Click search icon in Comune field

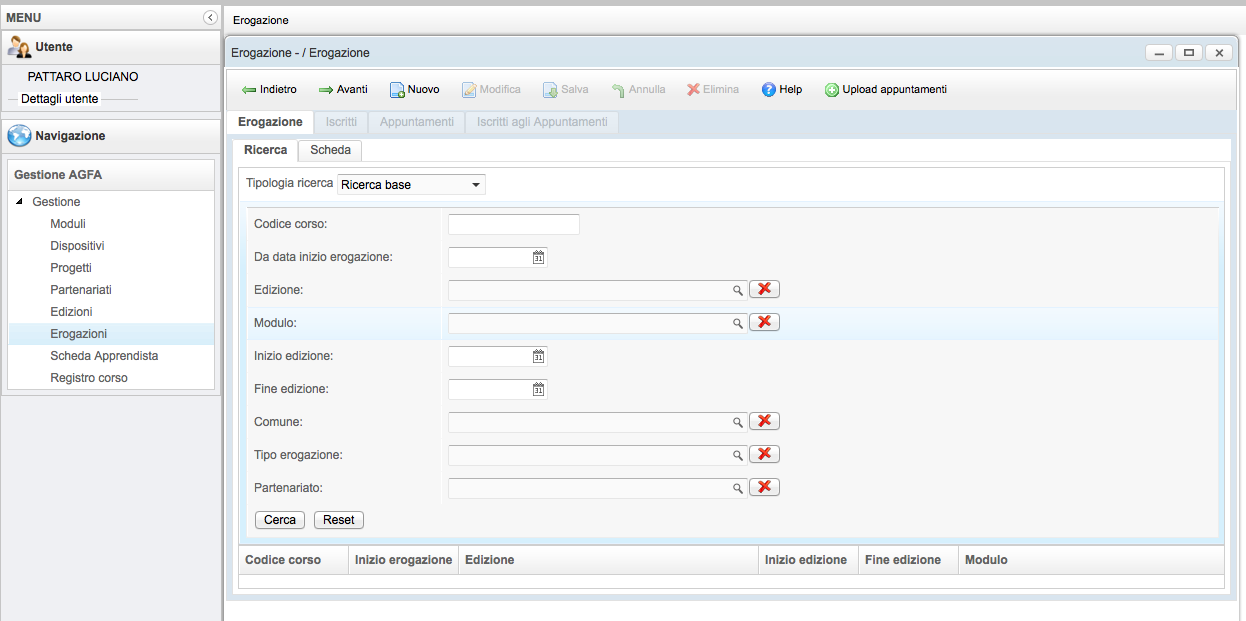point(738,422)
